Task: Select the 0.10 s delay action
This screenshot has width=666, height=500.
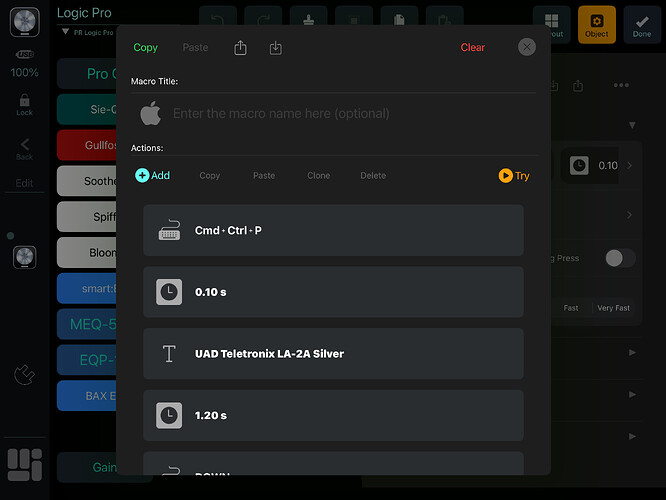Action: [x=333, y=292]
